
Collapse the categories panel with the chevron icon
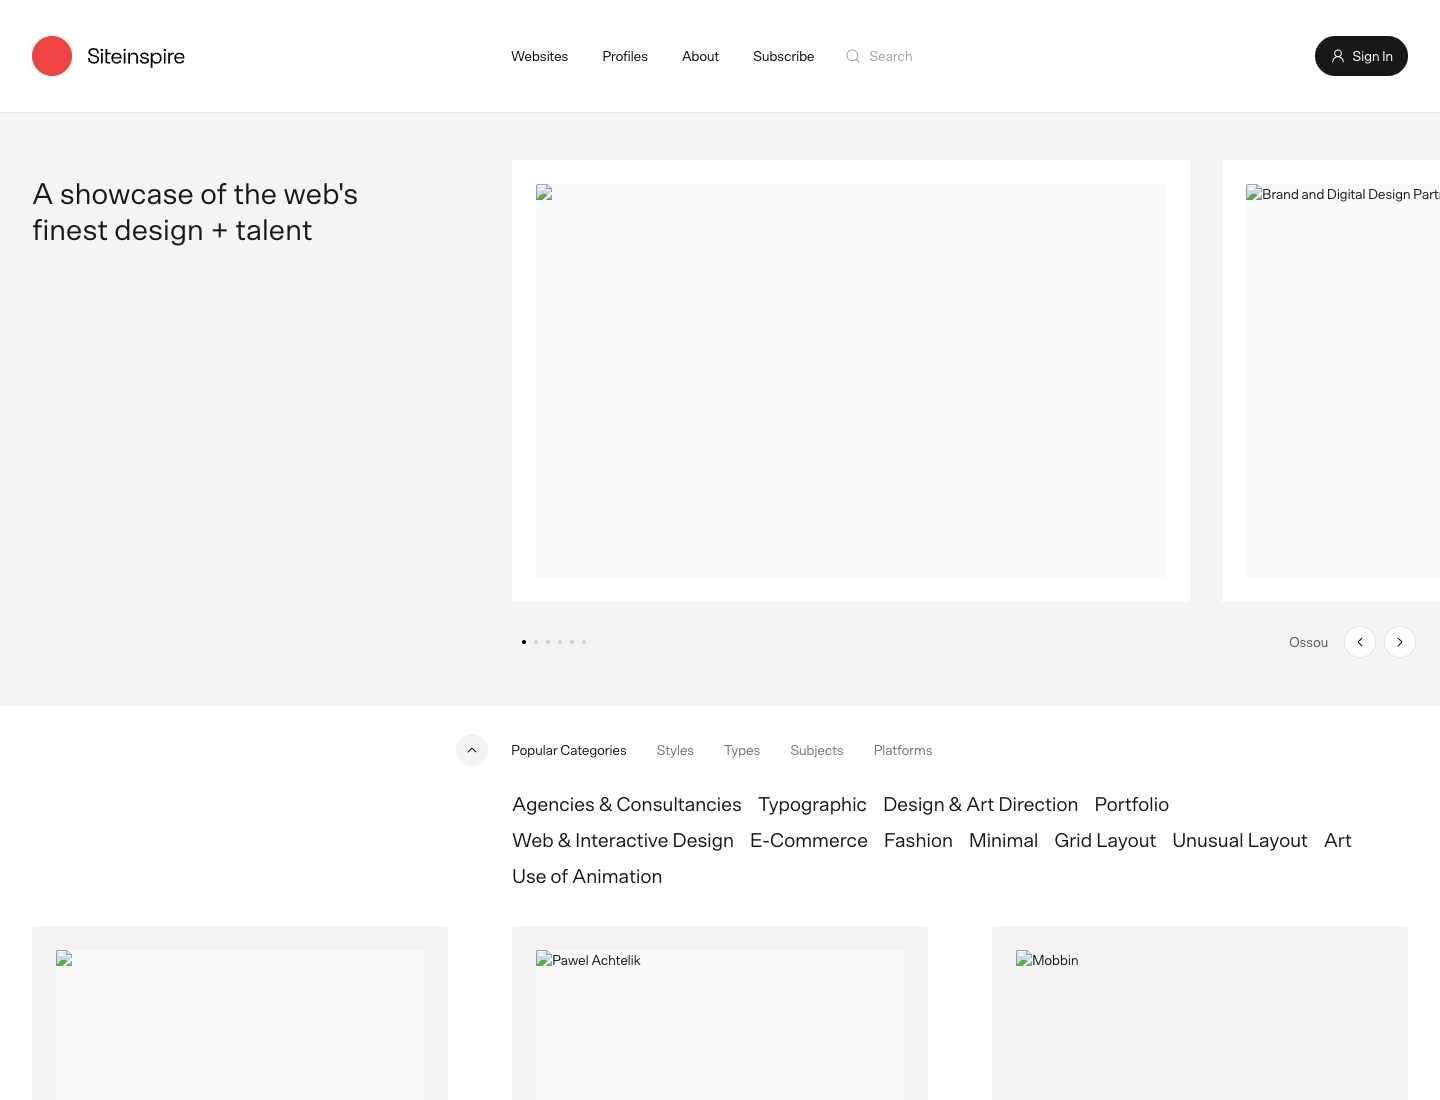pyautogui.click(x=472, y=750)
